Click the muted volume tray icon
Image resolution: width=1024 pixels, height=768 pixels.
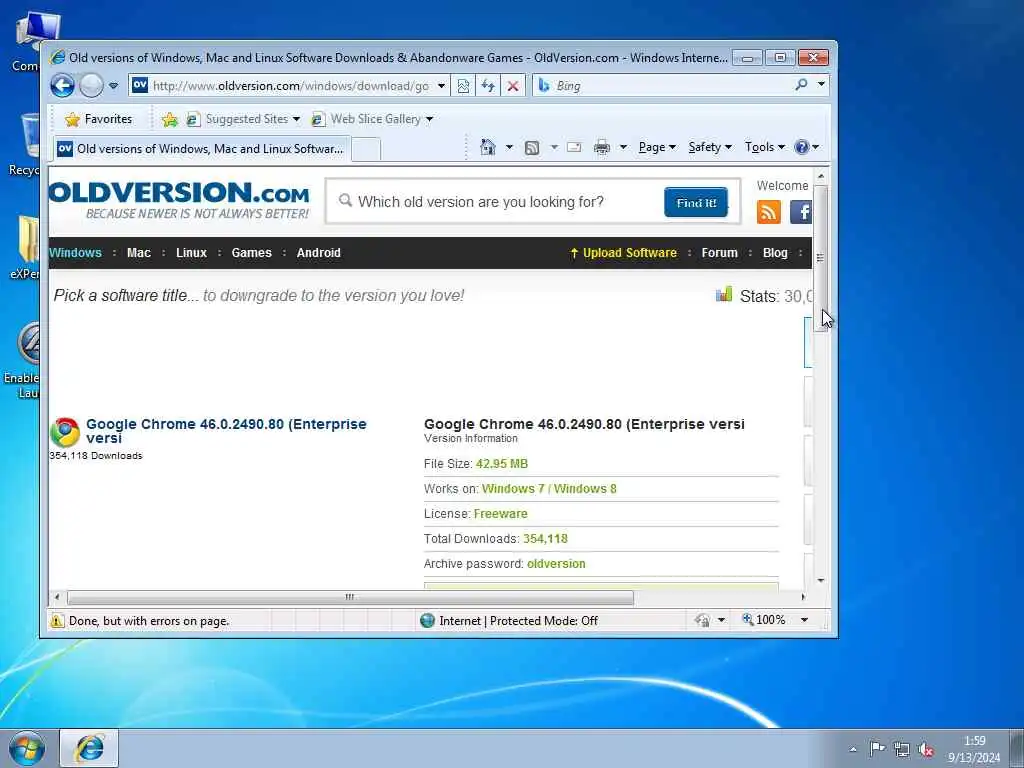coord(925,749)
